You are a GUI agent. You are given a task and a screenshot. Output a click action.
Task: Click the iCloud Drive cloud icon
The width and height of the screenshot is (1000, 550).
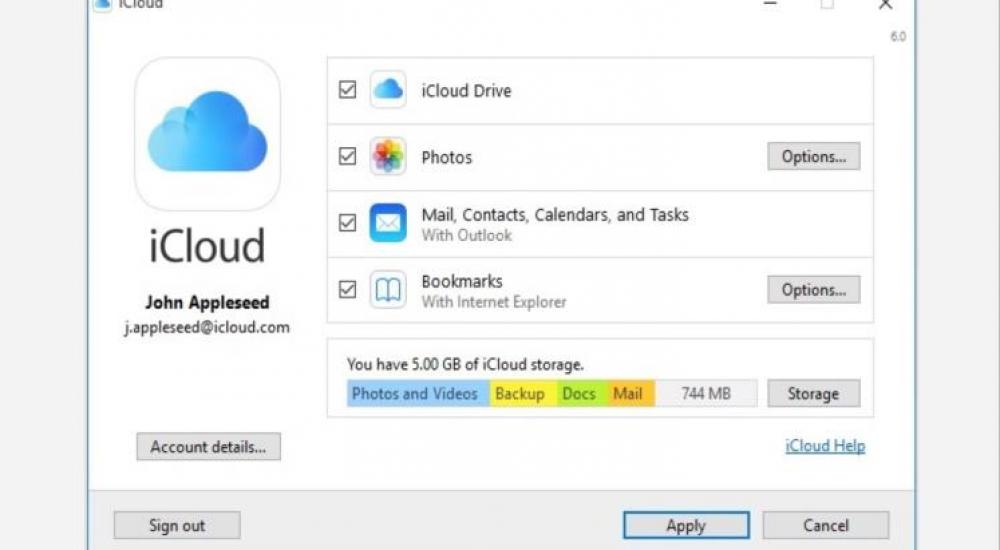388,90
